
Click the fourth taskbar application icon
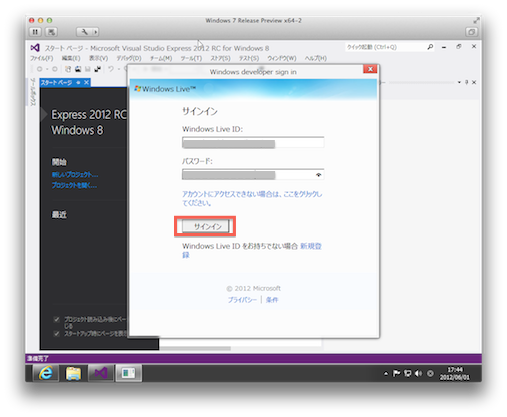pos(128,373)
